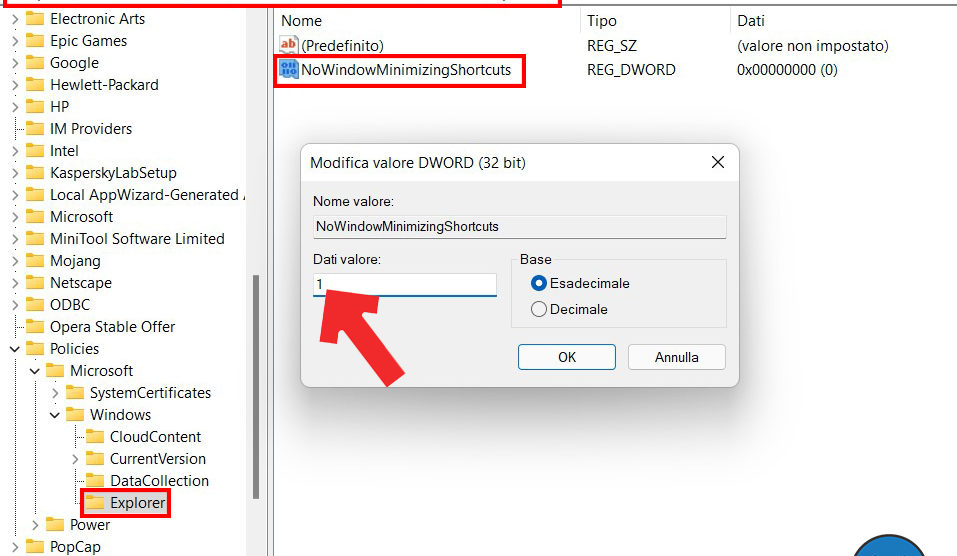
Task: Click the IM Providers folder icon
Action: (35, 129)
